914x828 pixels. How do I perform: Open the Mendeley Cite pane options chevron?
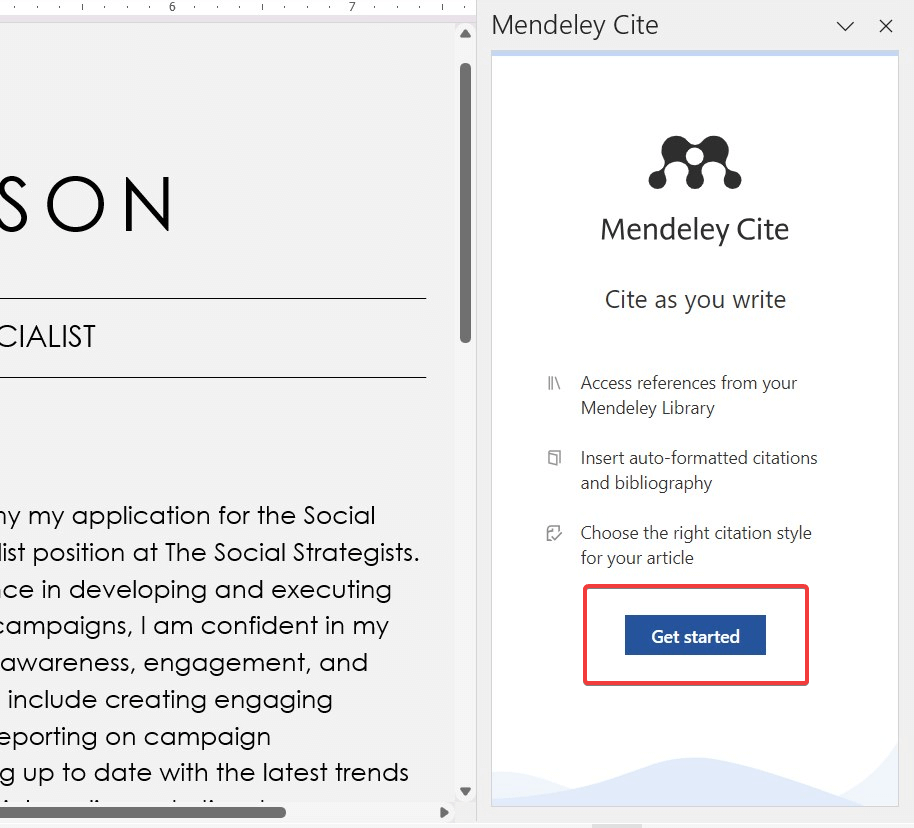(x=846, y=26)
